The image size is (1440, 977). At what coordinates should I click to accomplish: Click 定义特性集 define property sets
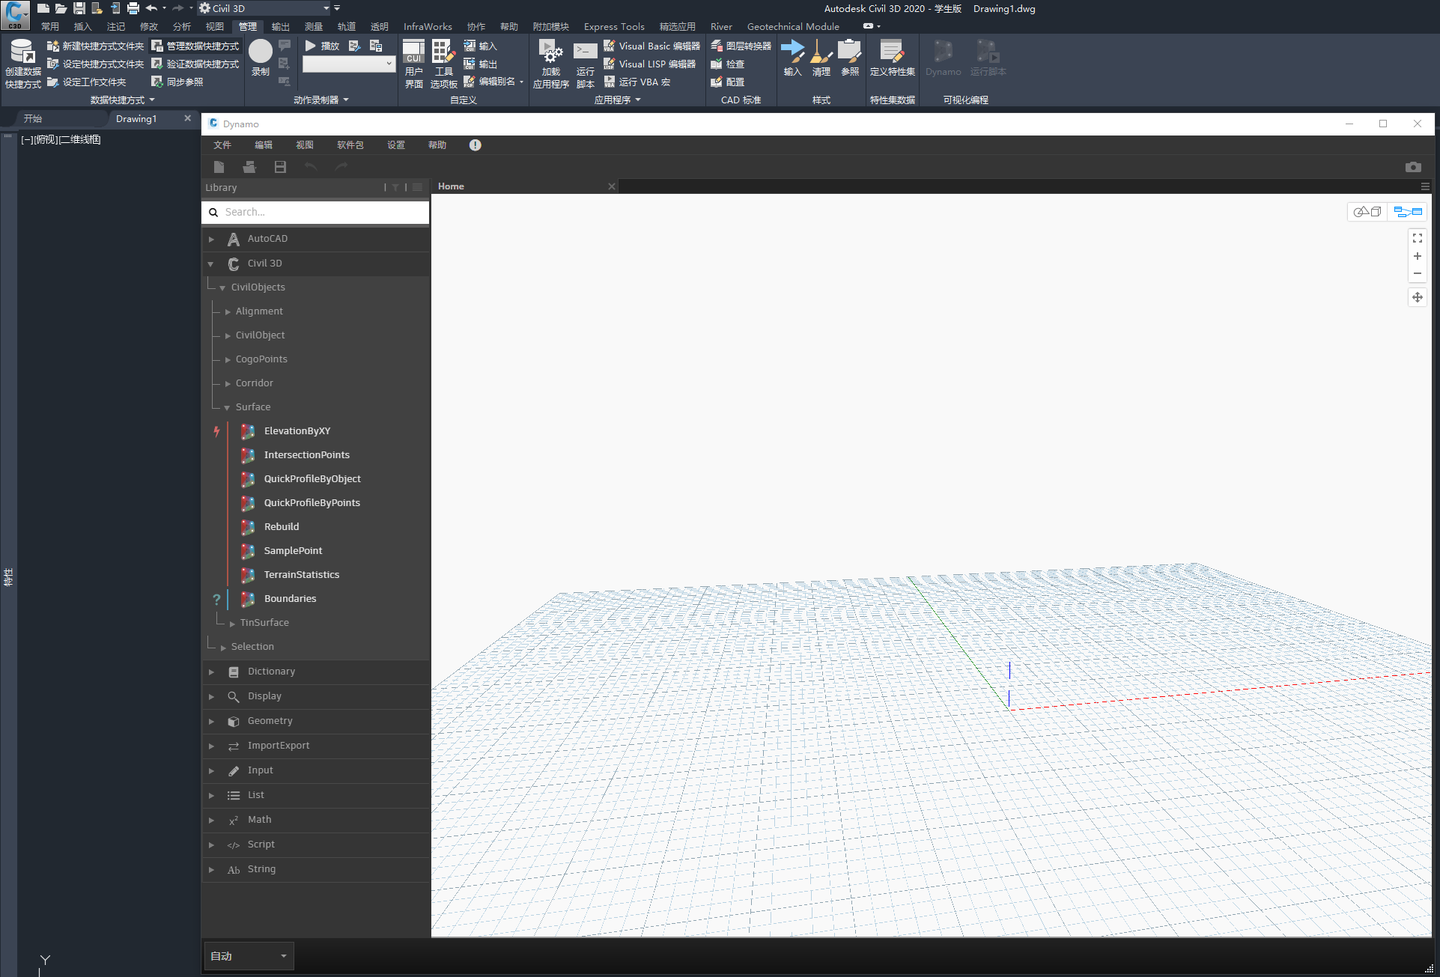892,57
